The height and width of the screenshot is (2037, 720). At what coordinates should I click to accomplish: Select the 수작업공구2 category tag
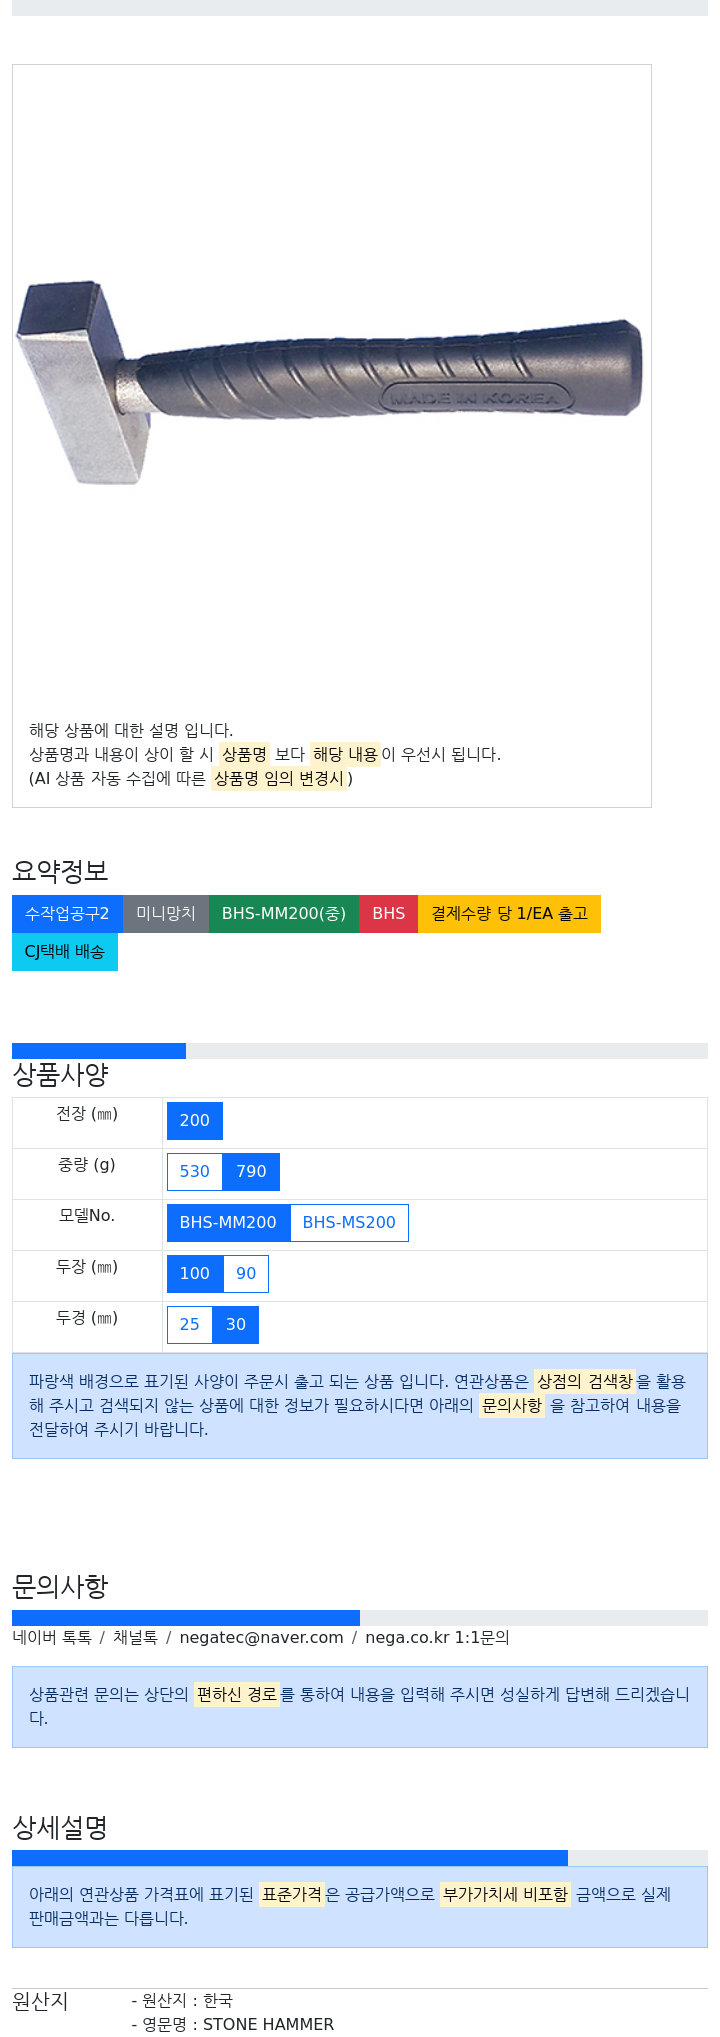pyautogui.click(x=67, y=914)
